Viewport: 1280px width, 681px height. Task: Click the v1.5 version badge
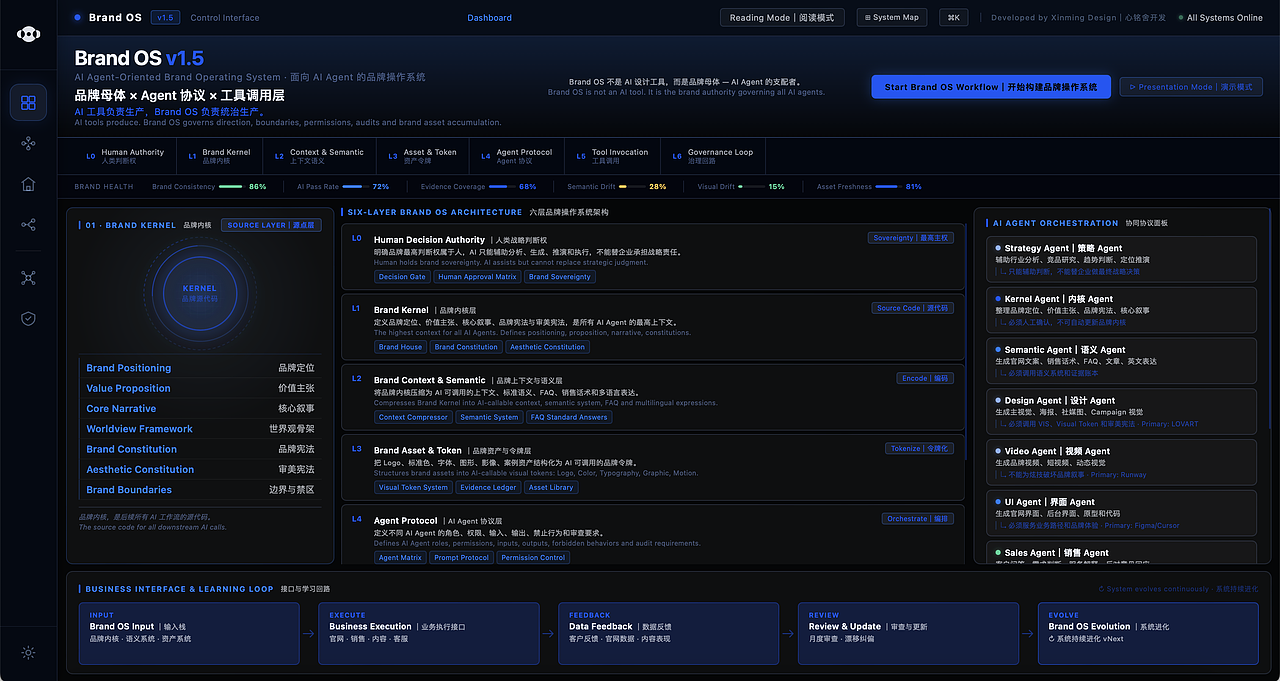click(x=165, y=17)
